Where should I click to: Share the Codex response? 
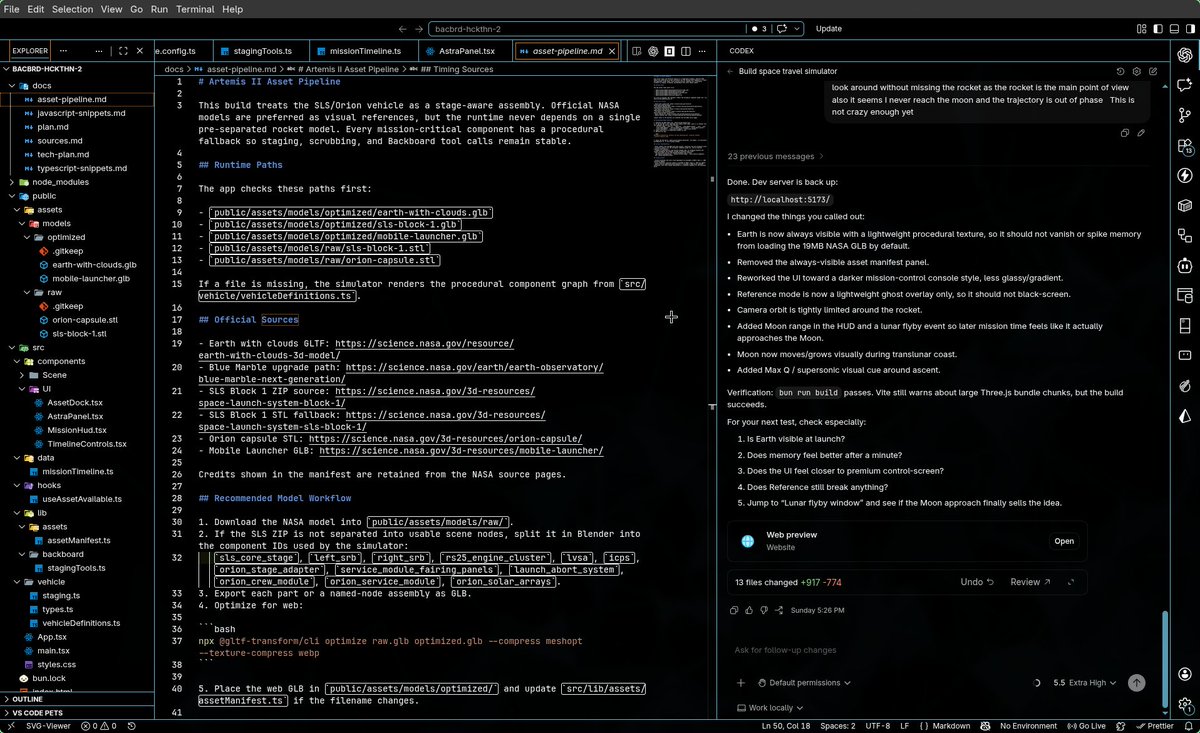click(779, 610)
